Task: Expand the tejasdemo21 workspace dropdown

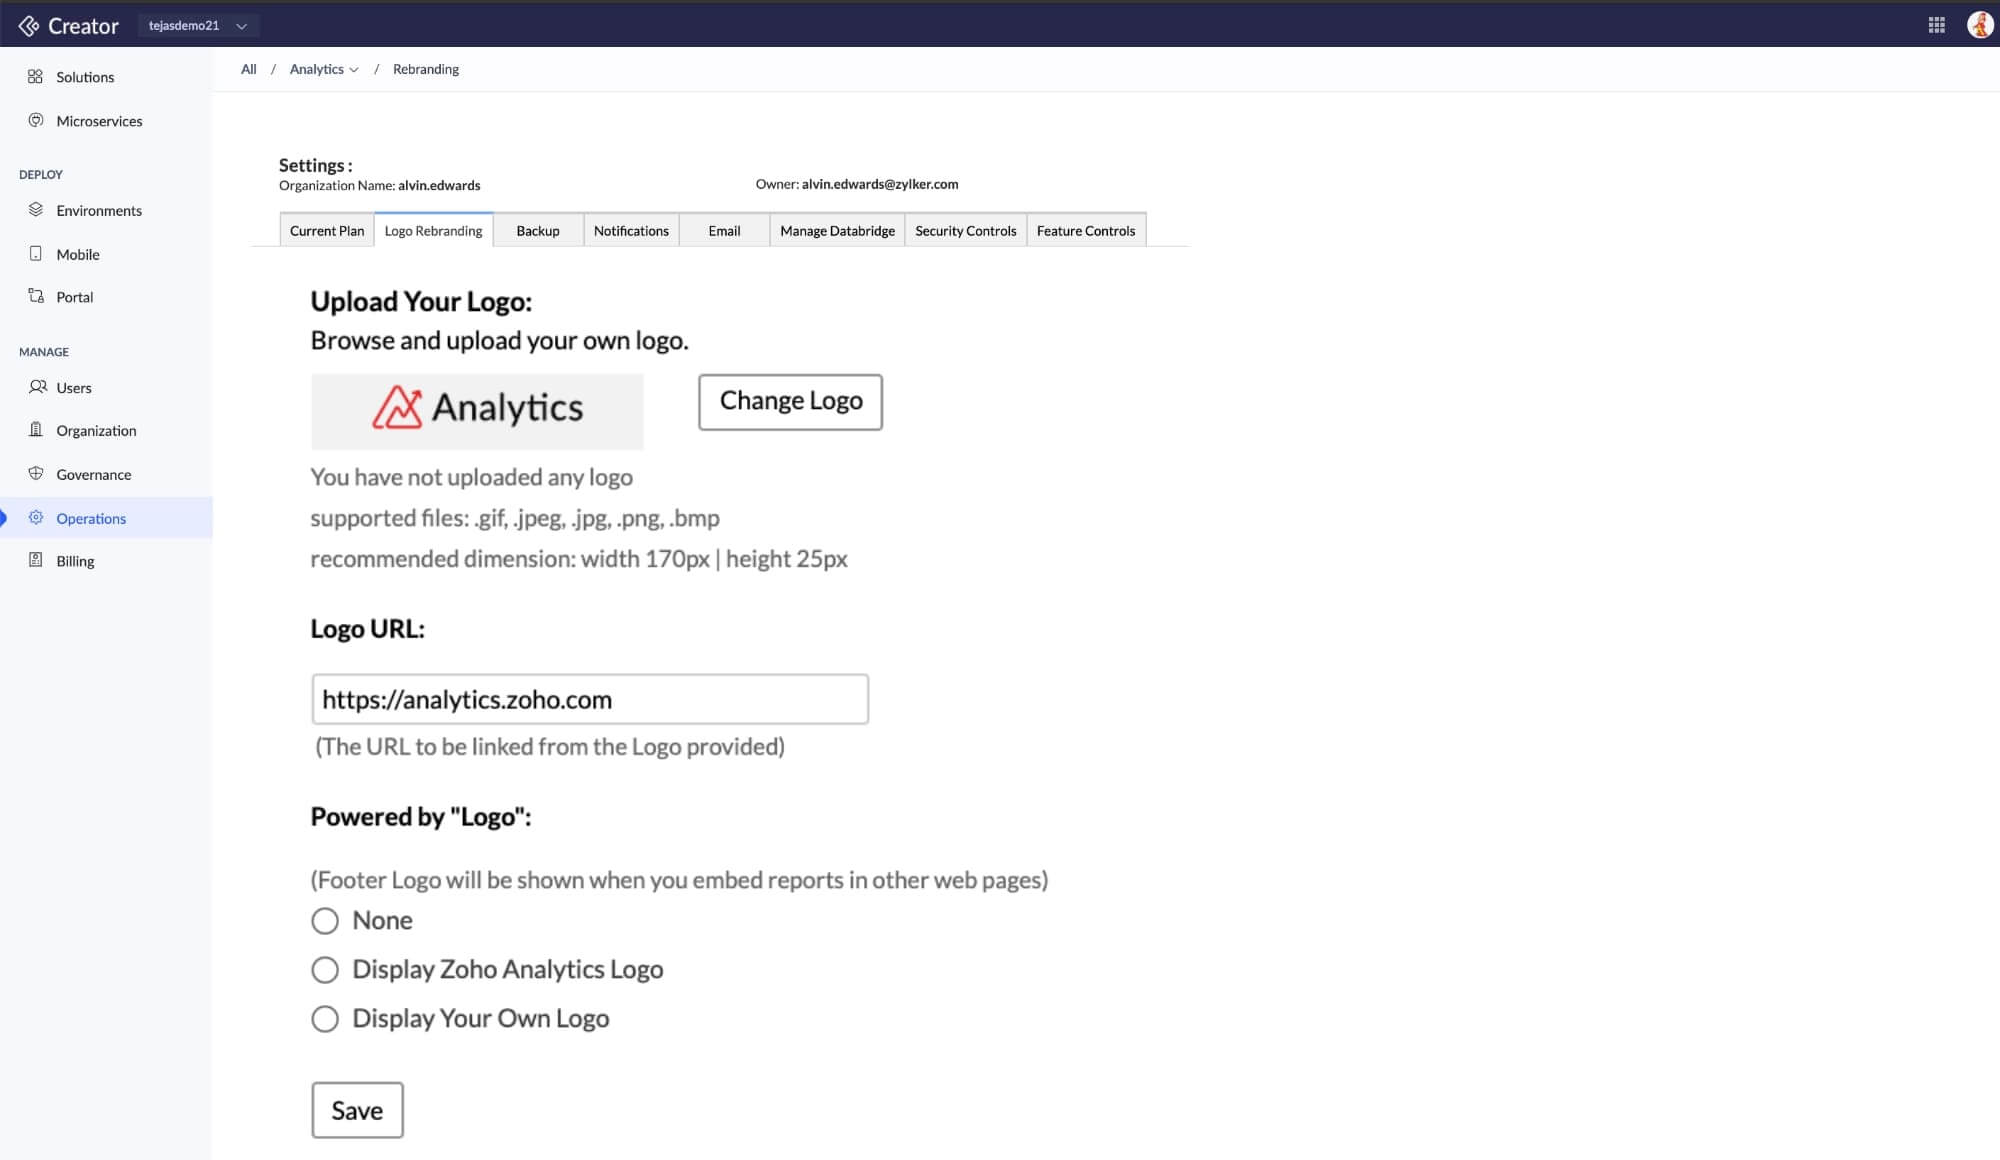Action: pos(197,25)
